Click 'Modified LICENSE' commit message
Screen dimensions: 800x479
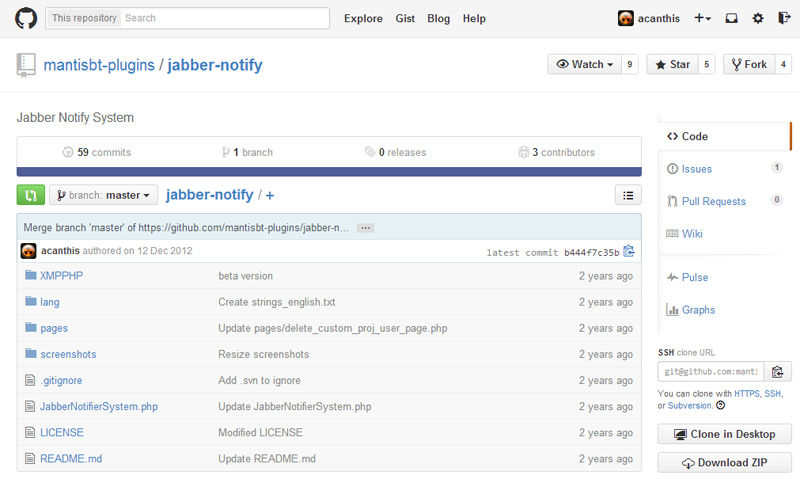coord(260,432)
